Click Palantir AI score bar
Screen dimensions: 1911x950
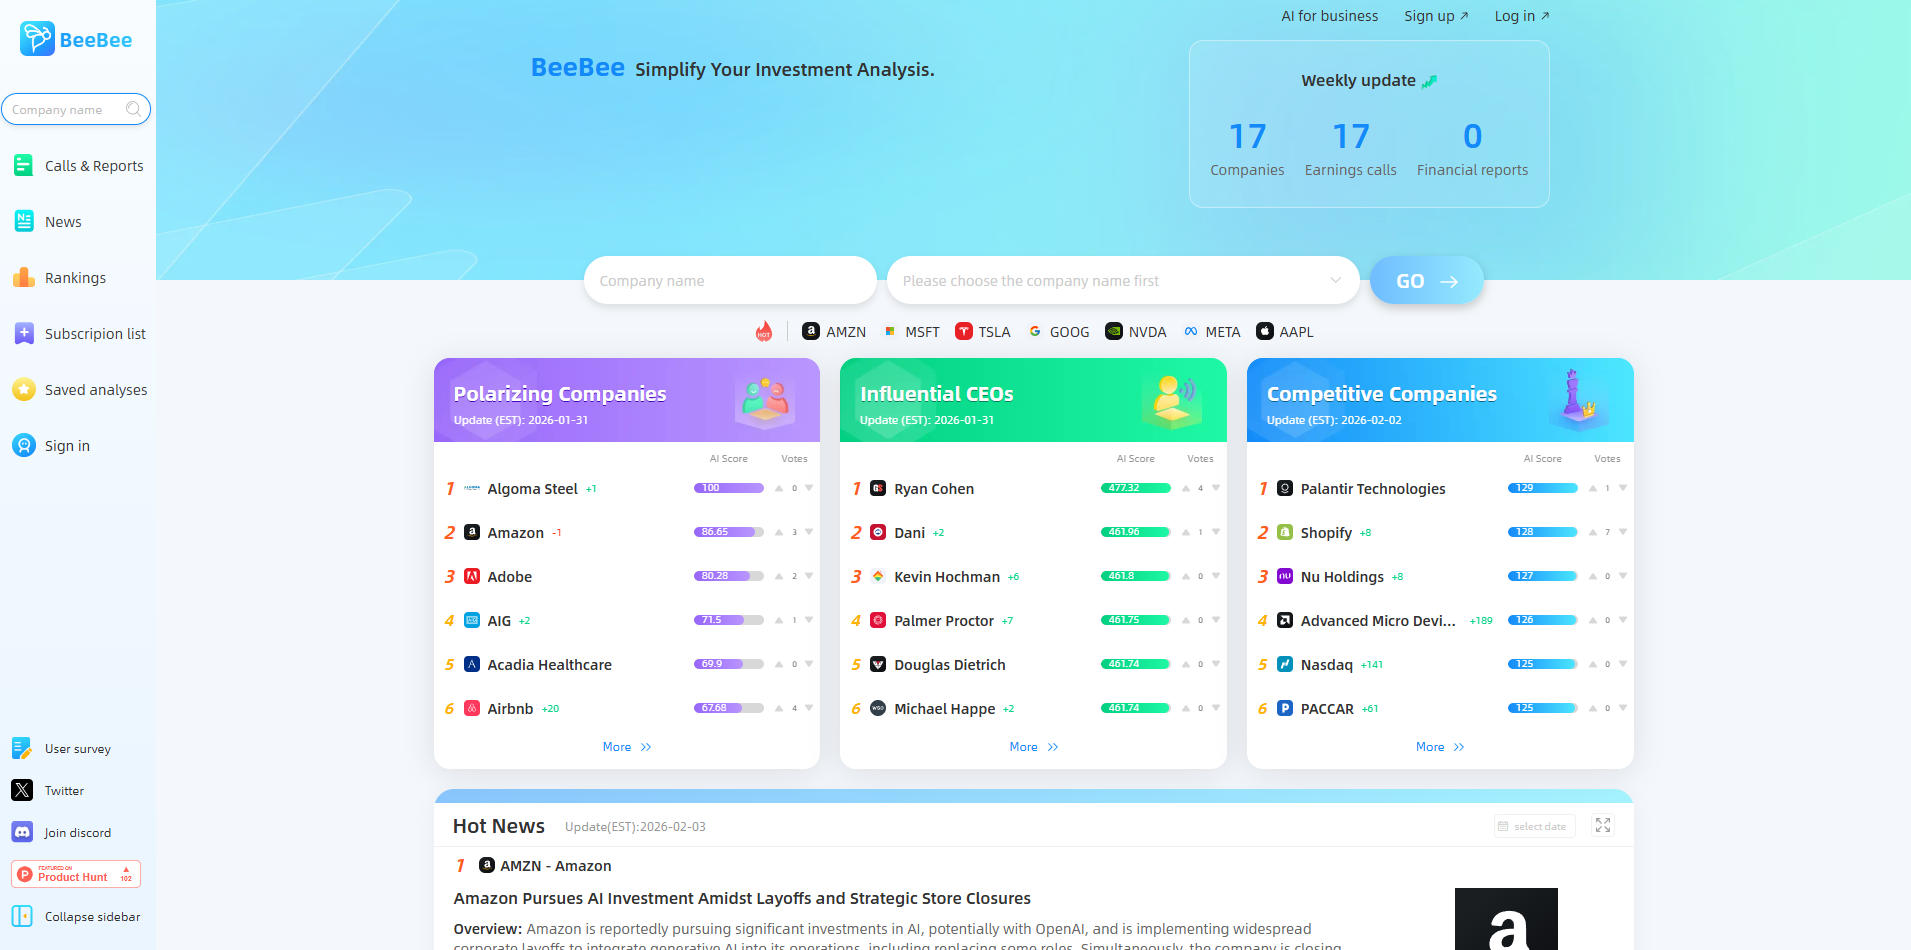(x=1543, y=488)
